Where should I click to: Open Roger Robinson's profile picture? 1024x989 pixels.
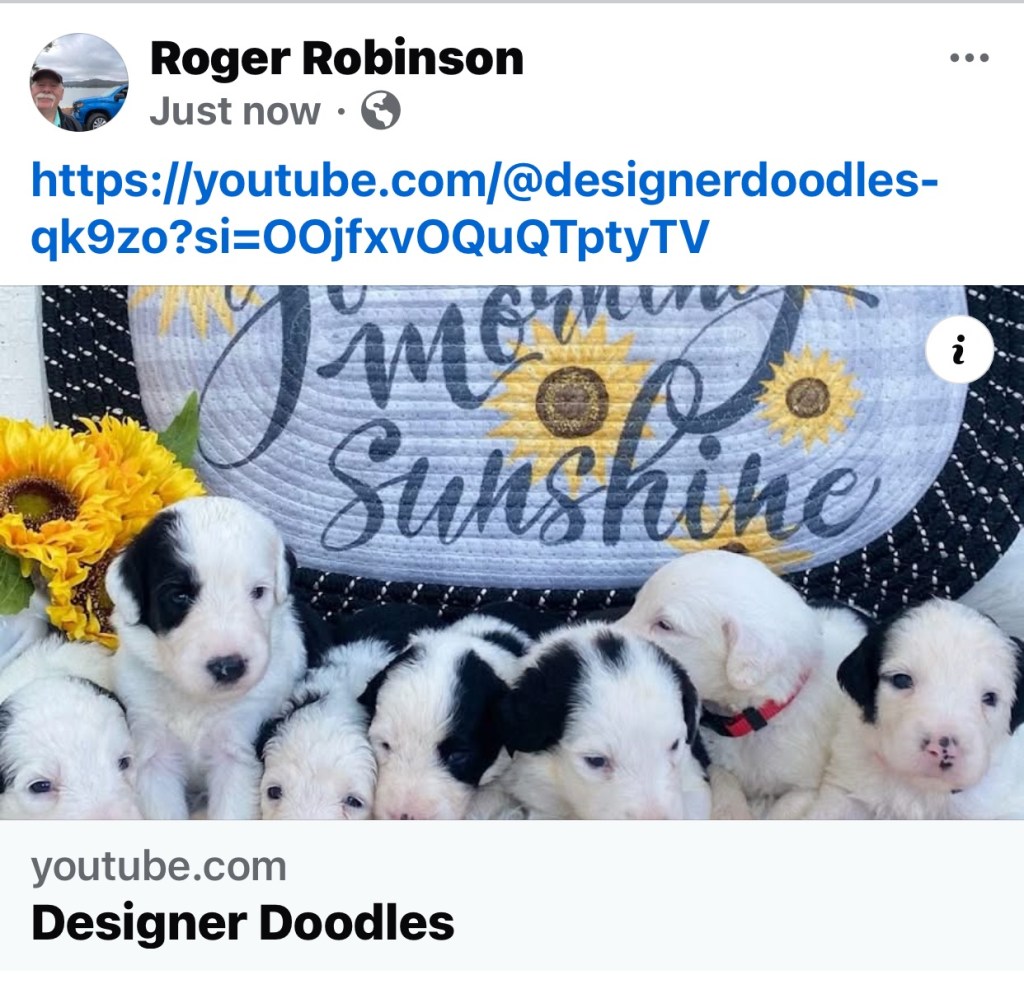point(79,82)
